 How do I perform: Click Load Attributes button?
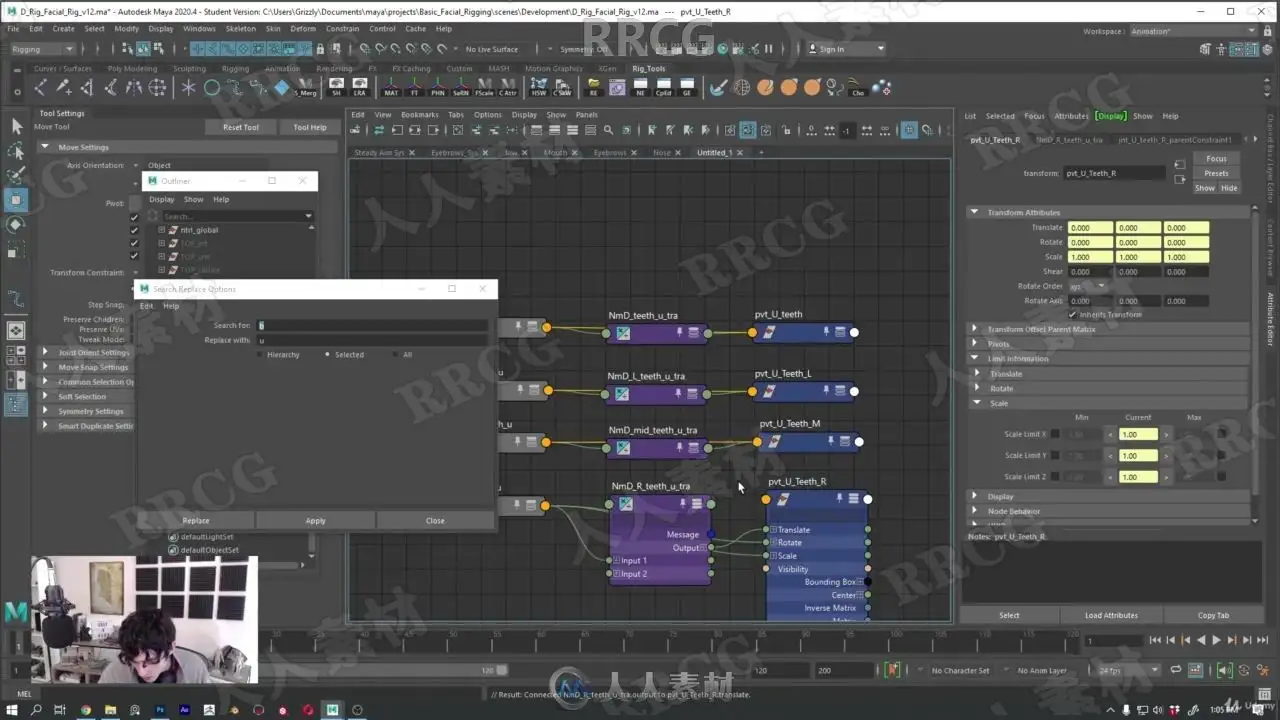[x=1112, y=616]
